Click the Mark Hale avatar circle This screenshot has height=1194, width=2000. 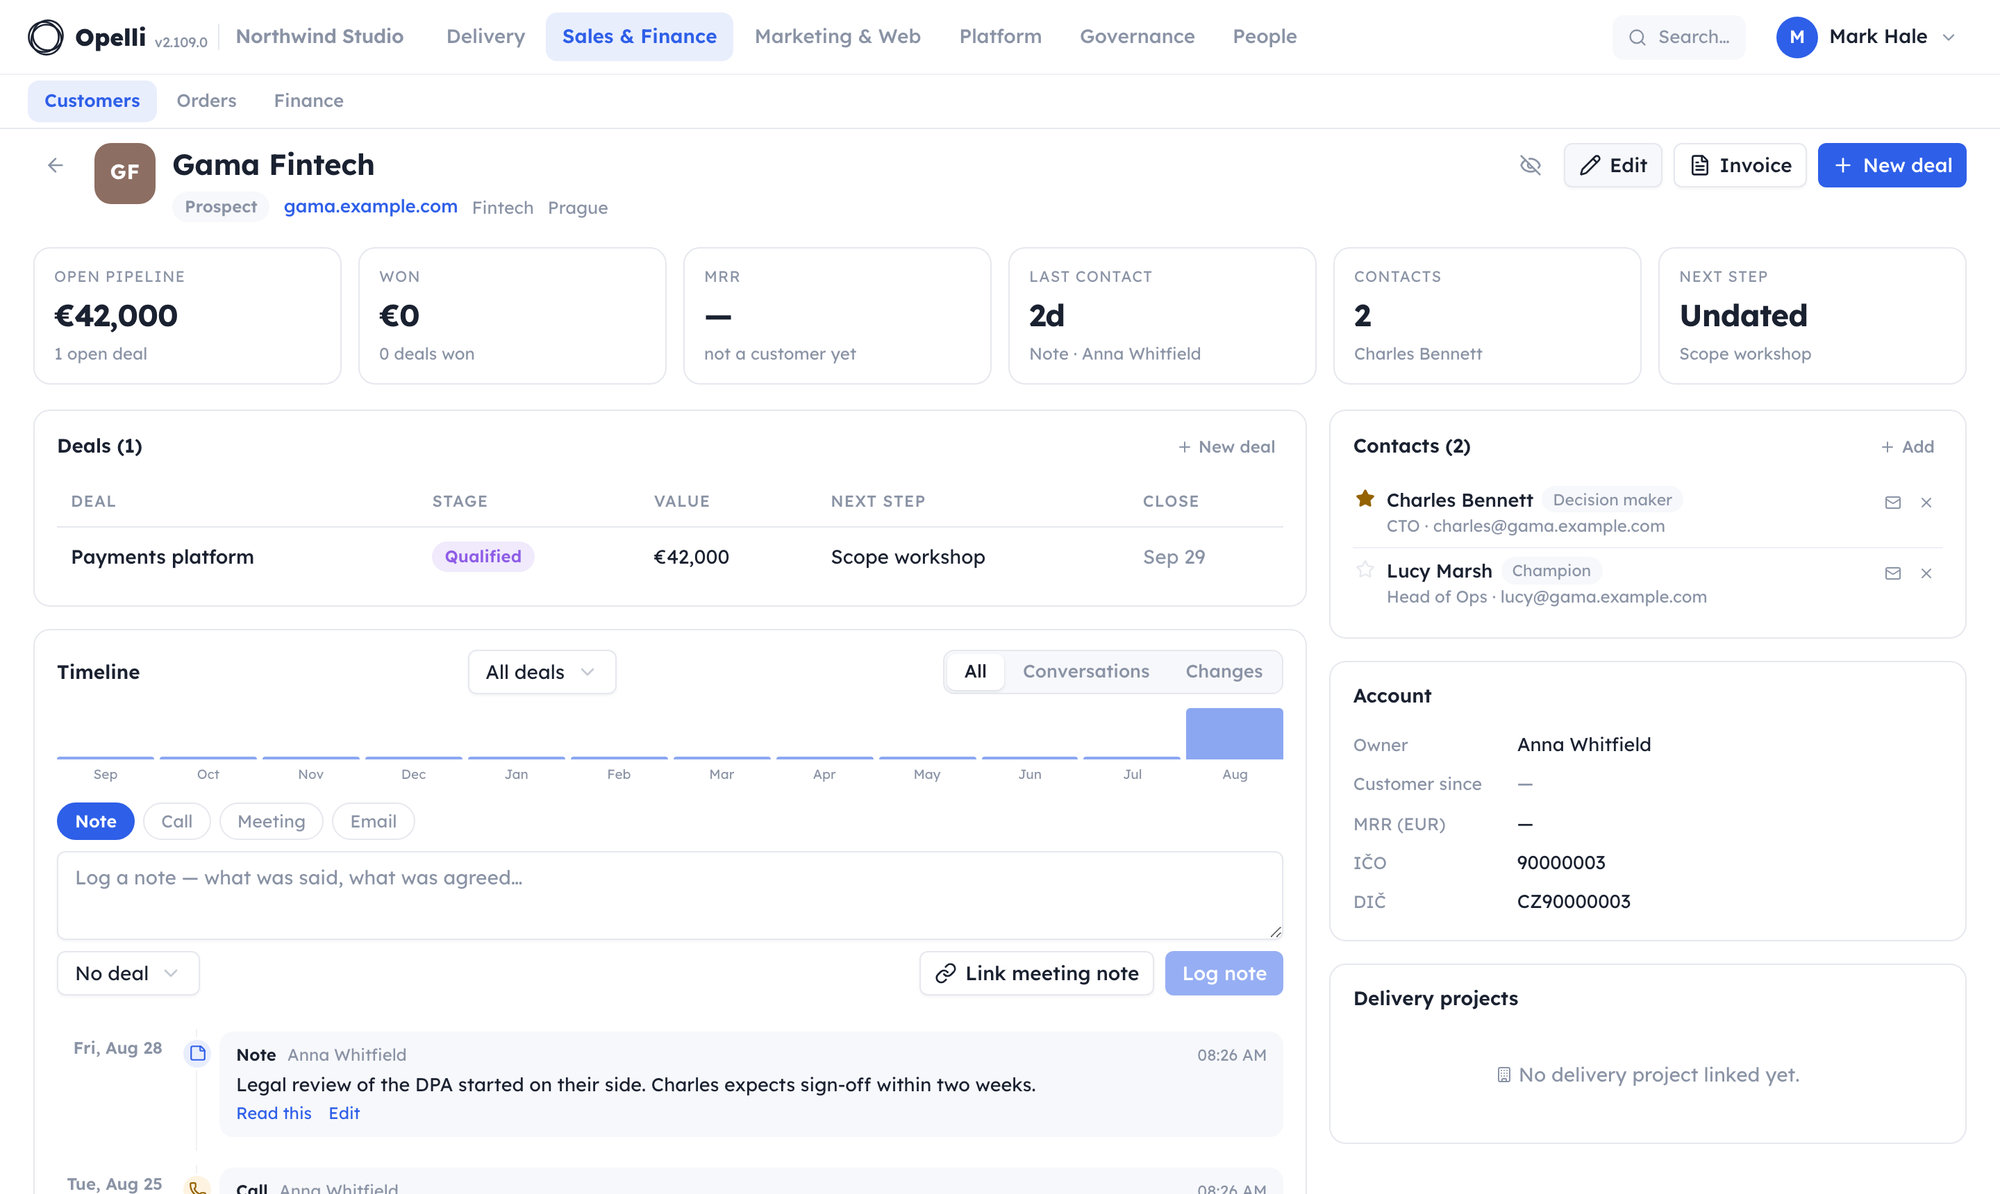pyautogui.click(x=1797, y=37)
